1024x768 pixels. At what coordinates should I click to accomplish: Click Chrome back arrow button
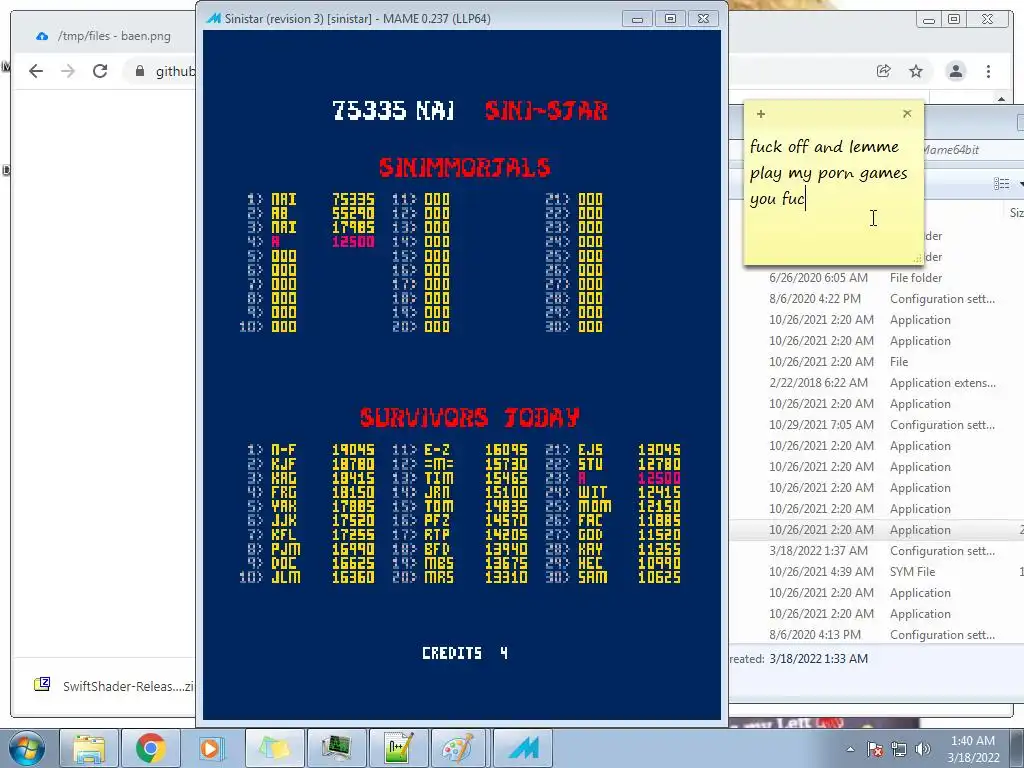click(36, 71)
